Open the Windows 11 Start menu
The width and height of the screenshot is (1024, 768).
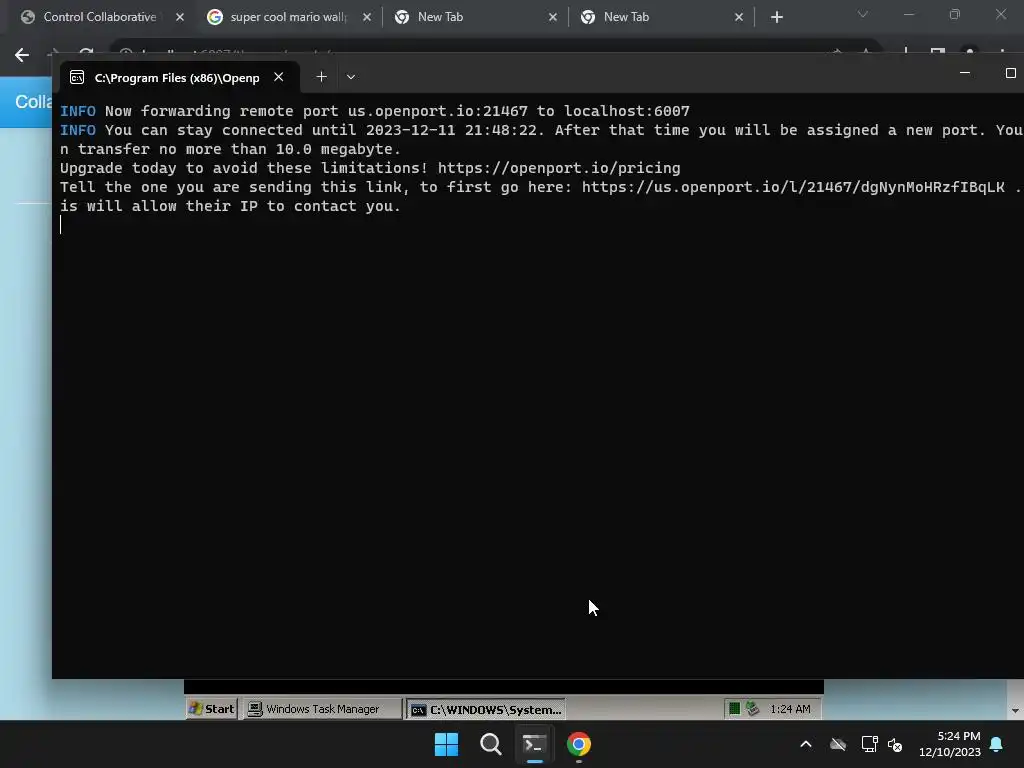(447, 744)
